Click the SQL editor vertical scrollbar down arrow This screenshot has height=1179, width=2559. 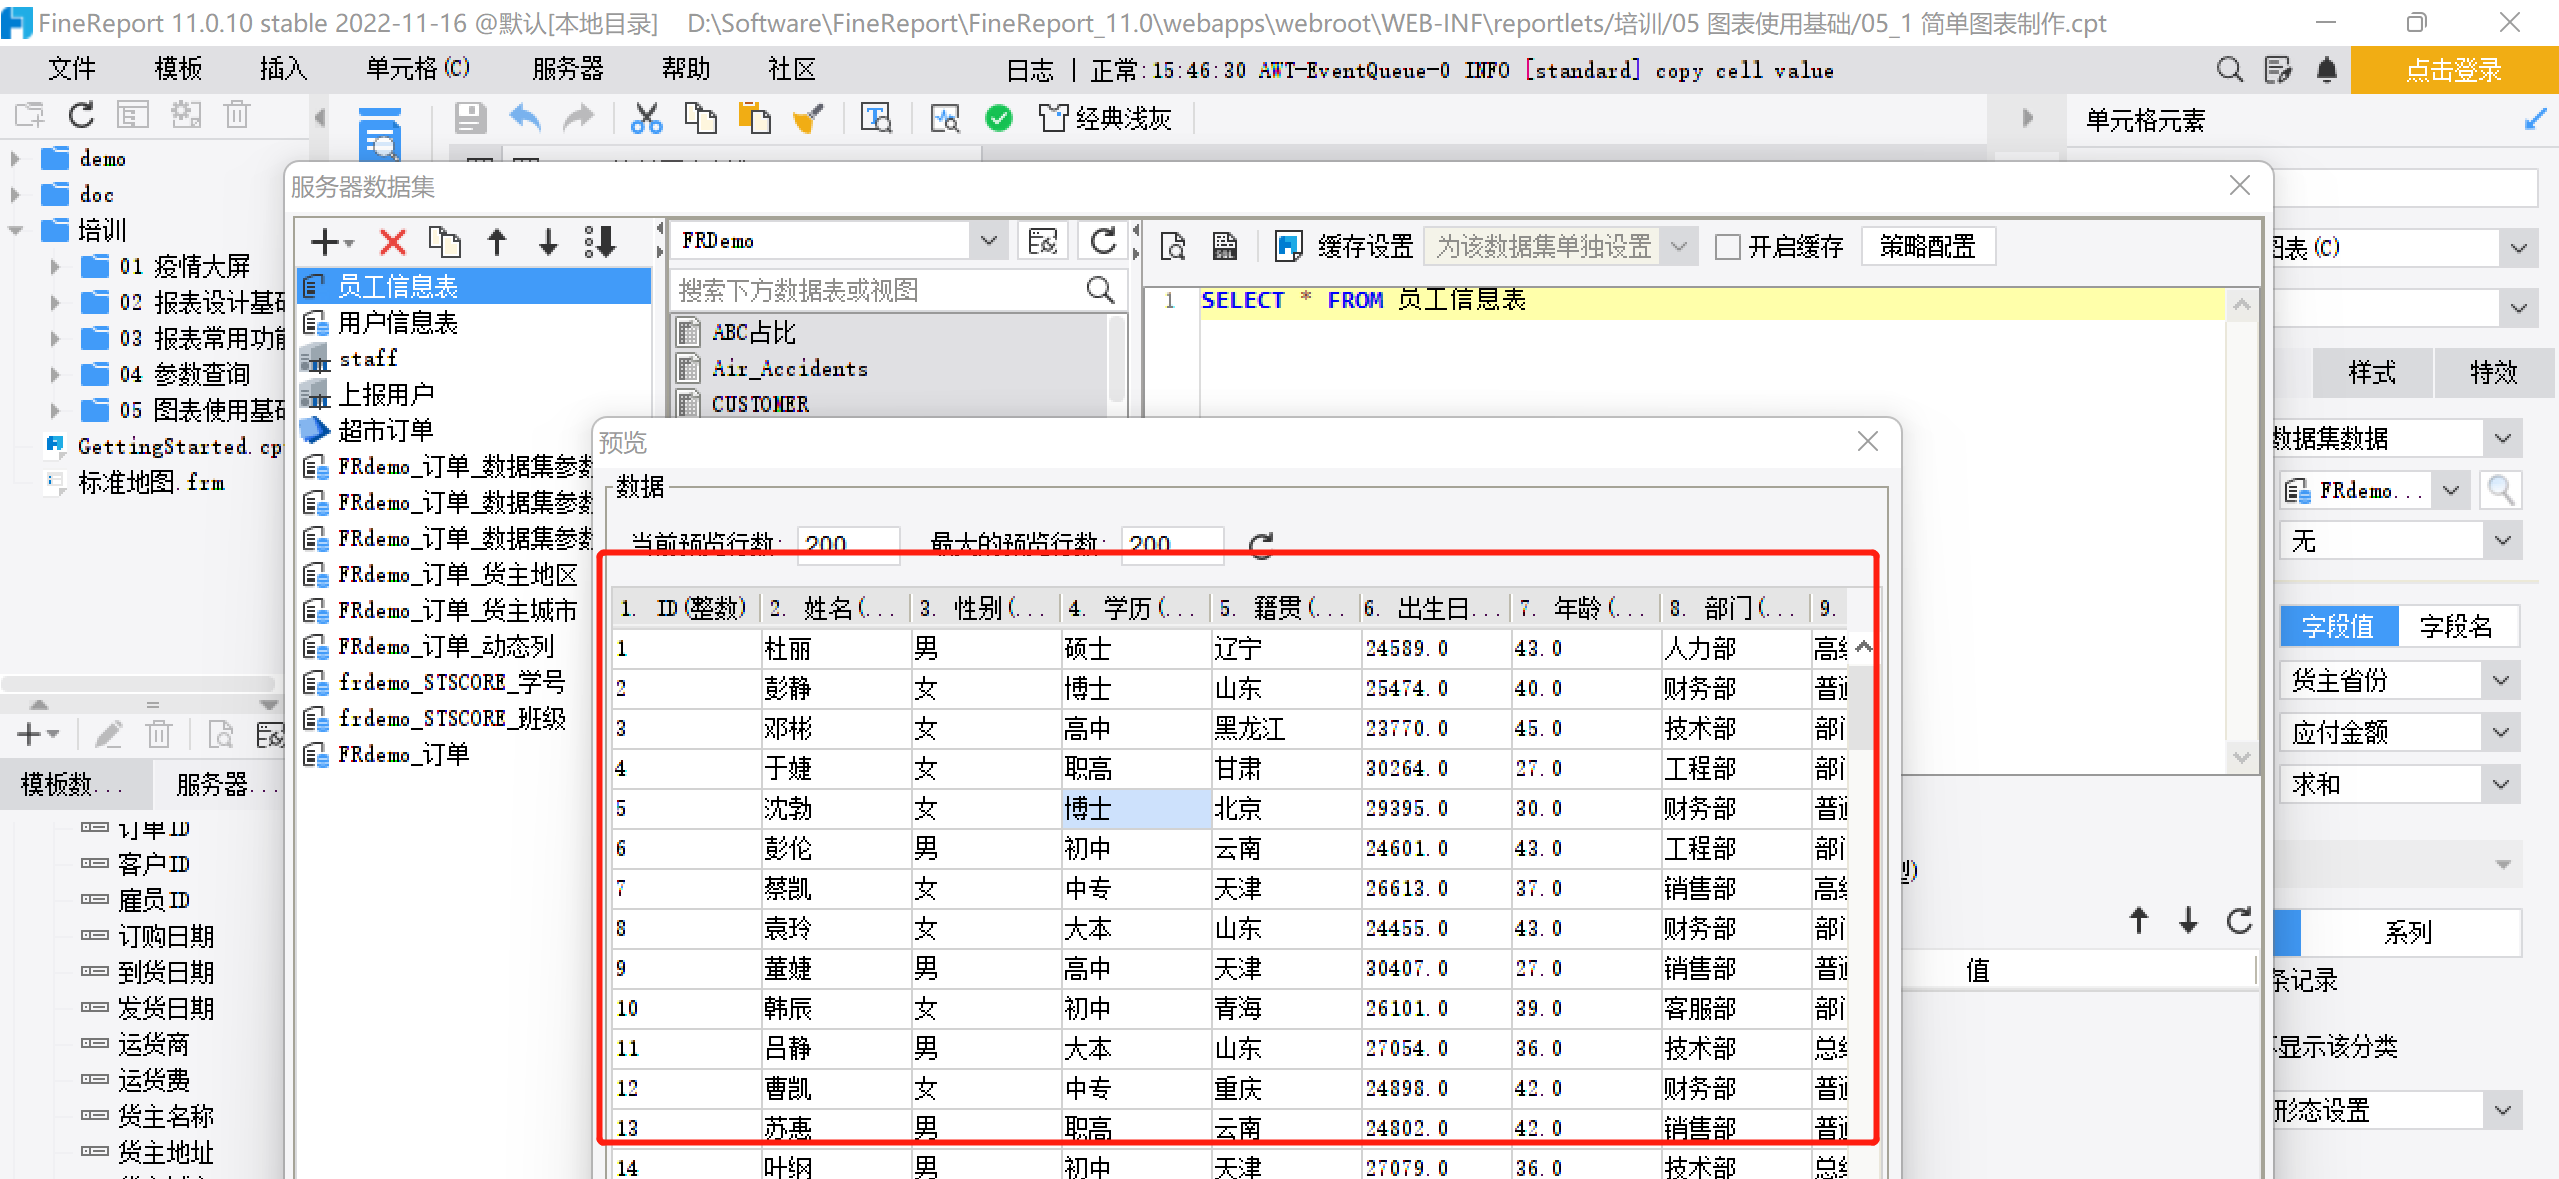point(2242,757)
